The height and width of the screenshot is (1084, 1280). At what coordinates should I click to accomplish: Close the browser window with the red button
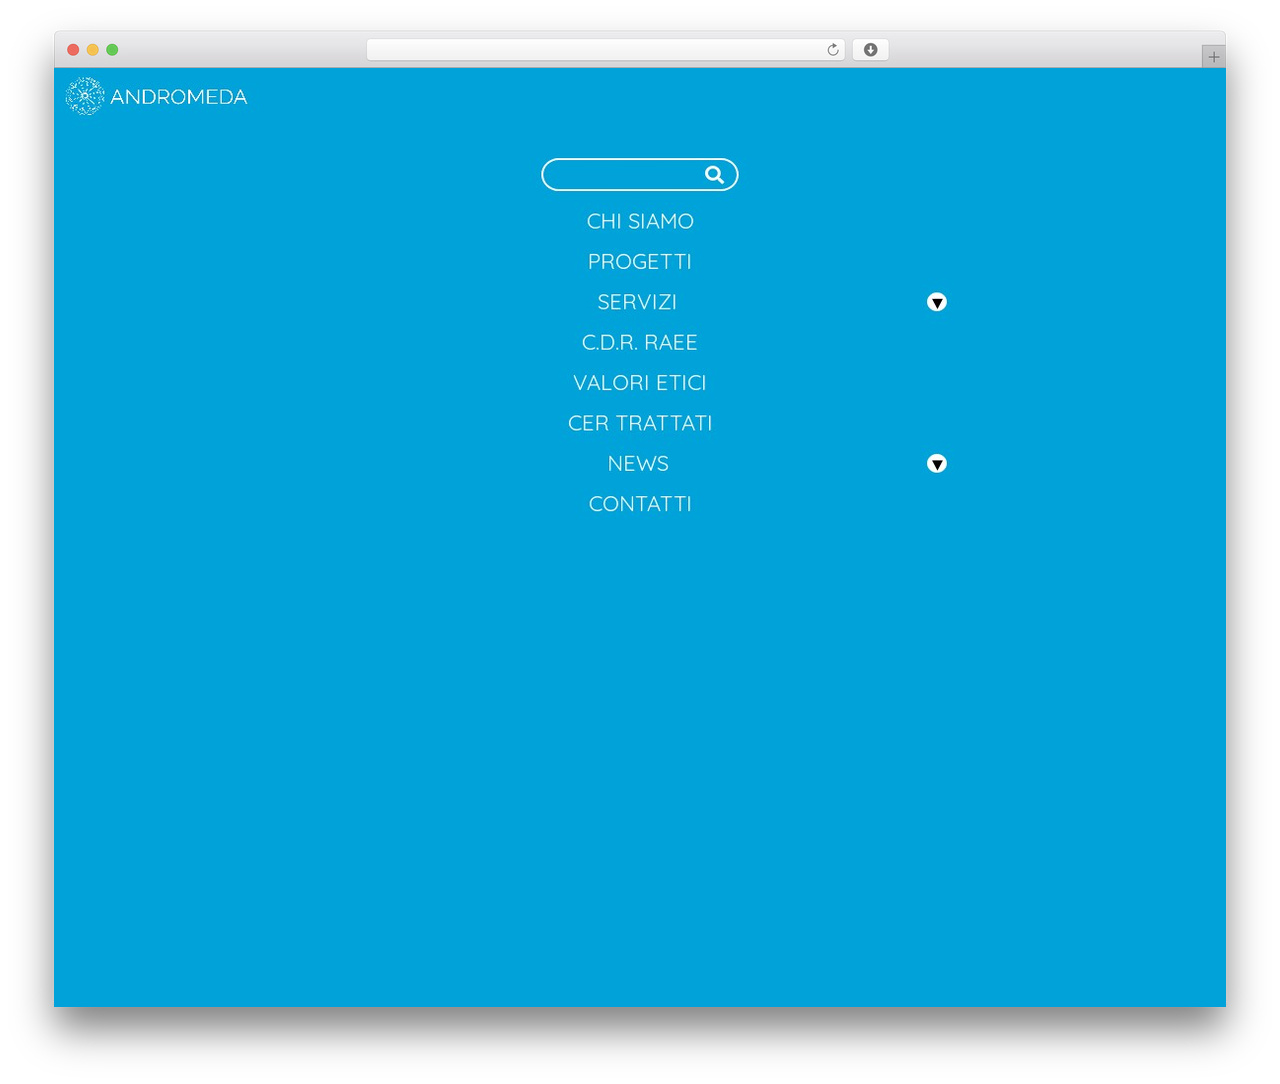pos(73,50)
